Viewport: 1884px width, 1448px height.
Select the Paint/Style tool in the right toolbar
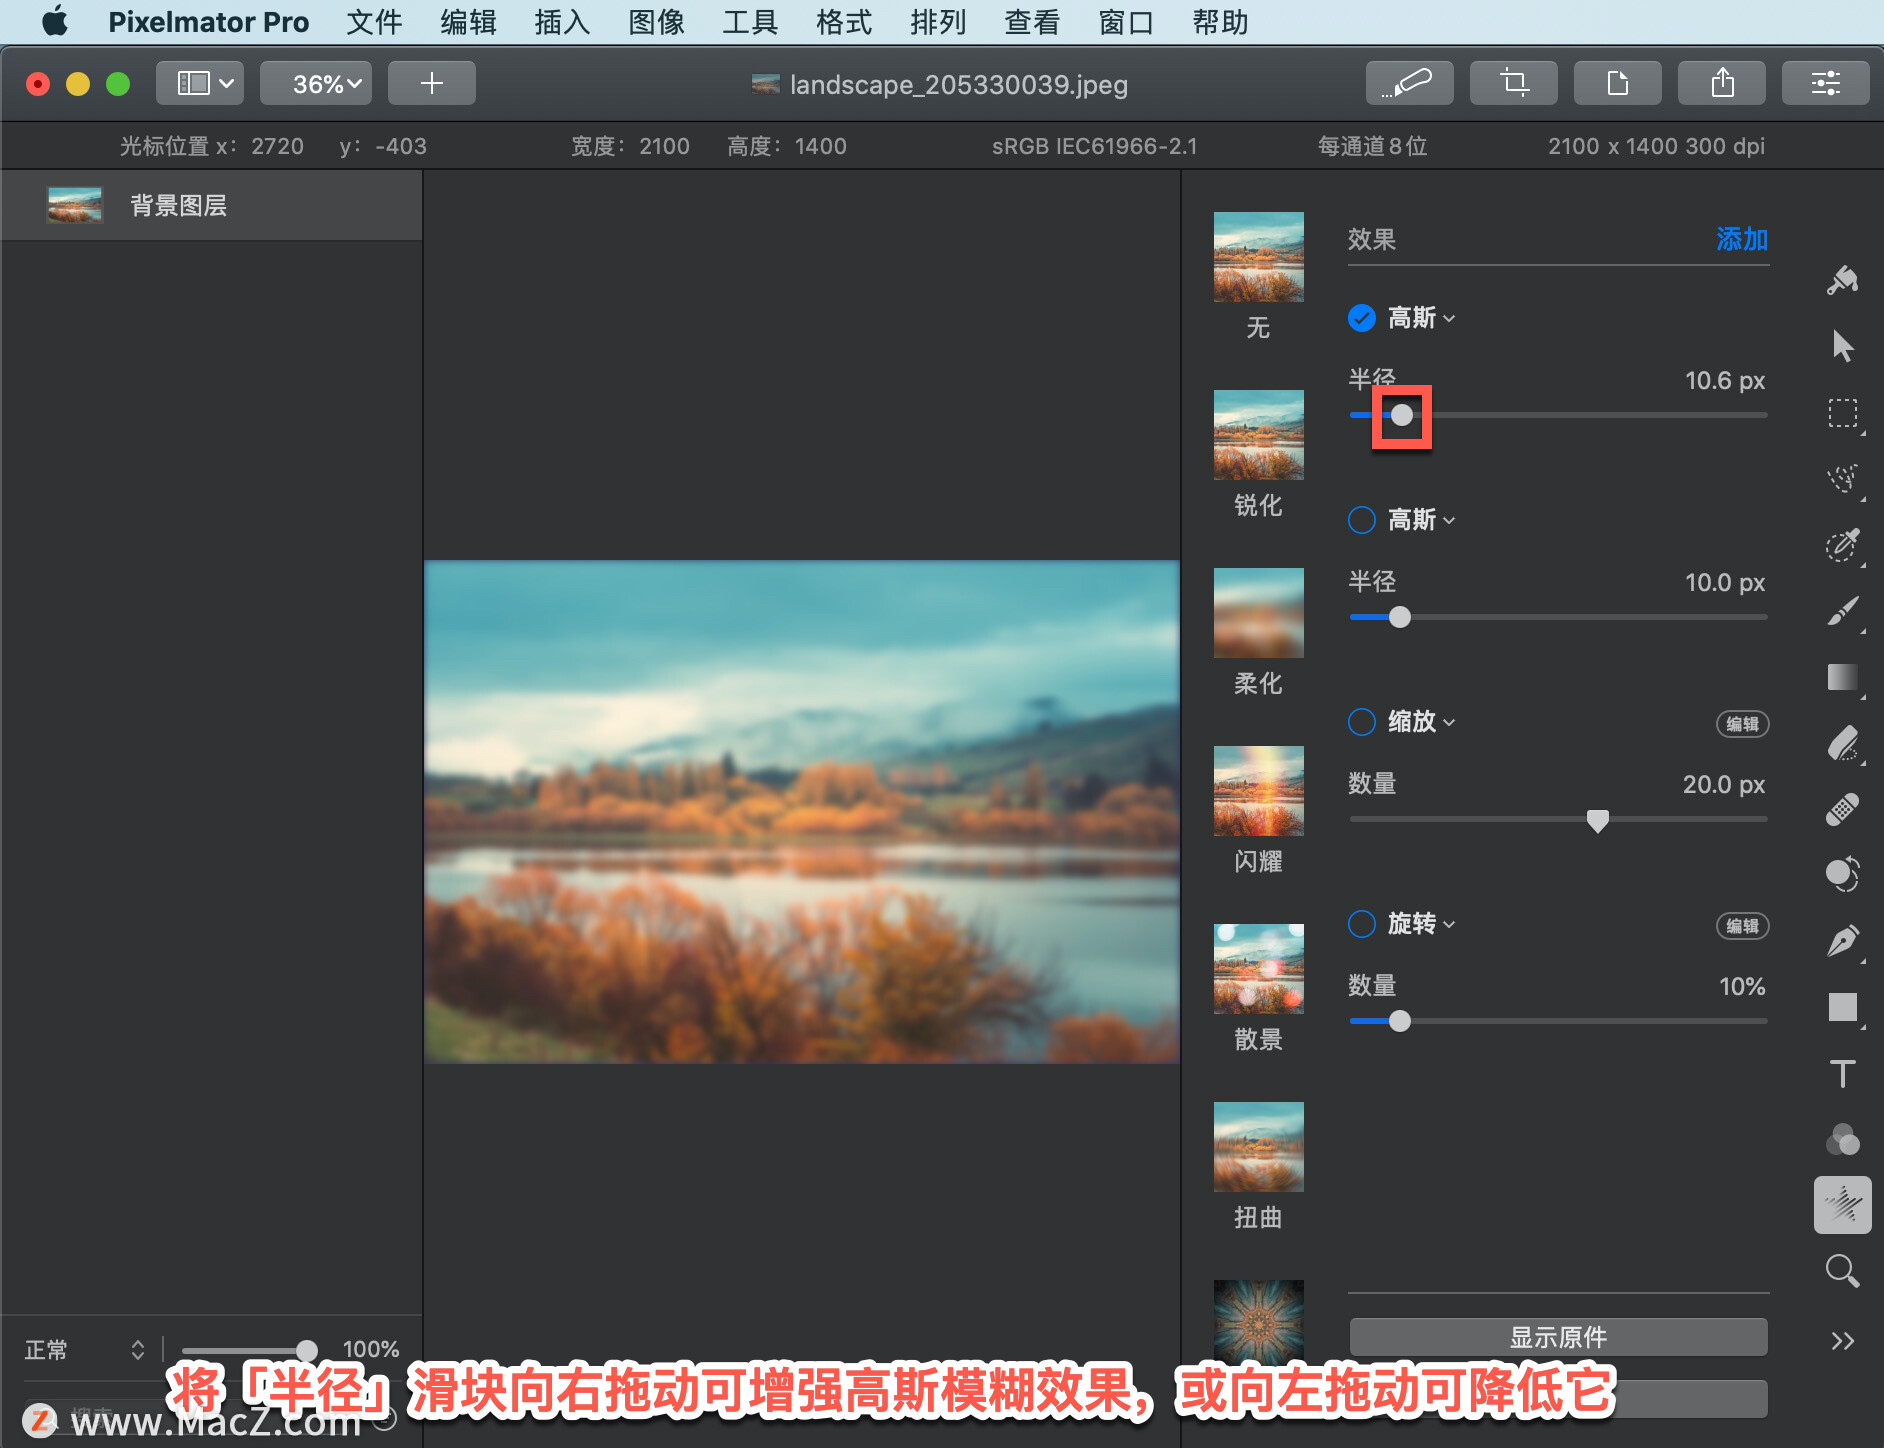point(1842,280)
